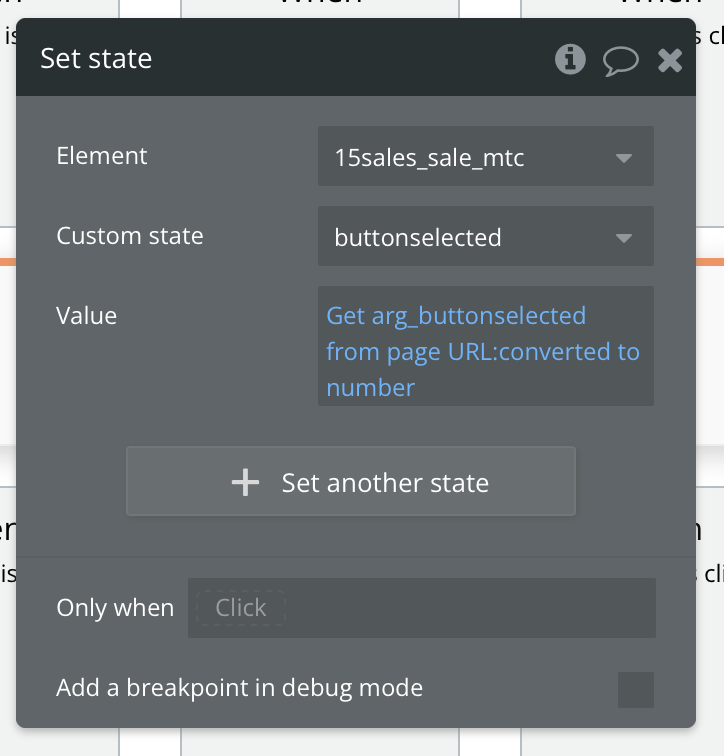Enable the debug mode breakpoint checkbox
Image resolution: width=724 pixels, height=756 pixels.
click(x=635, y=689)
